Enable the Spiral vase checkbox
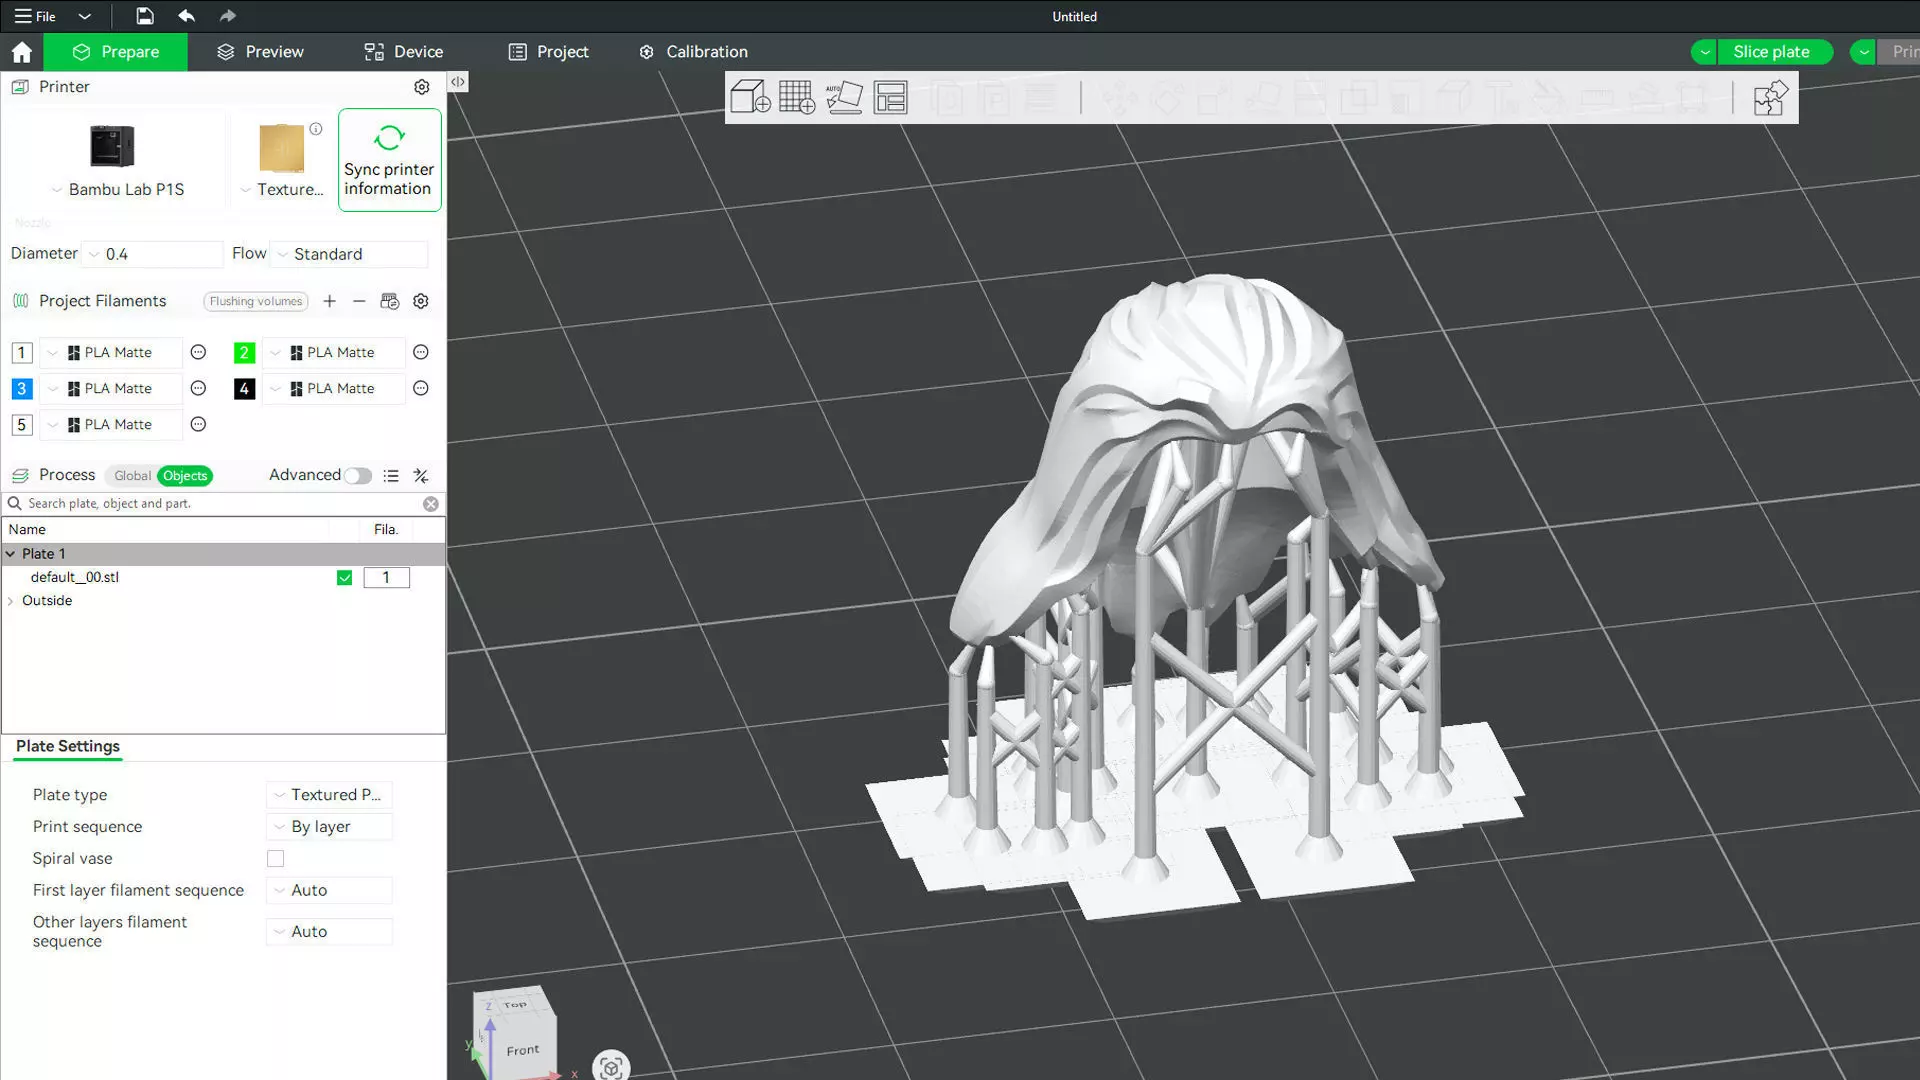Viewport: 1920px width, 1080px height. click(275, 858)
